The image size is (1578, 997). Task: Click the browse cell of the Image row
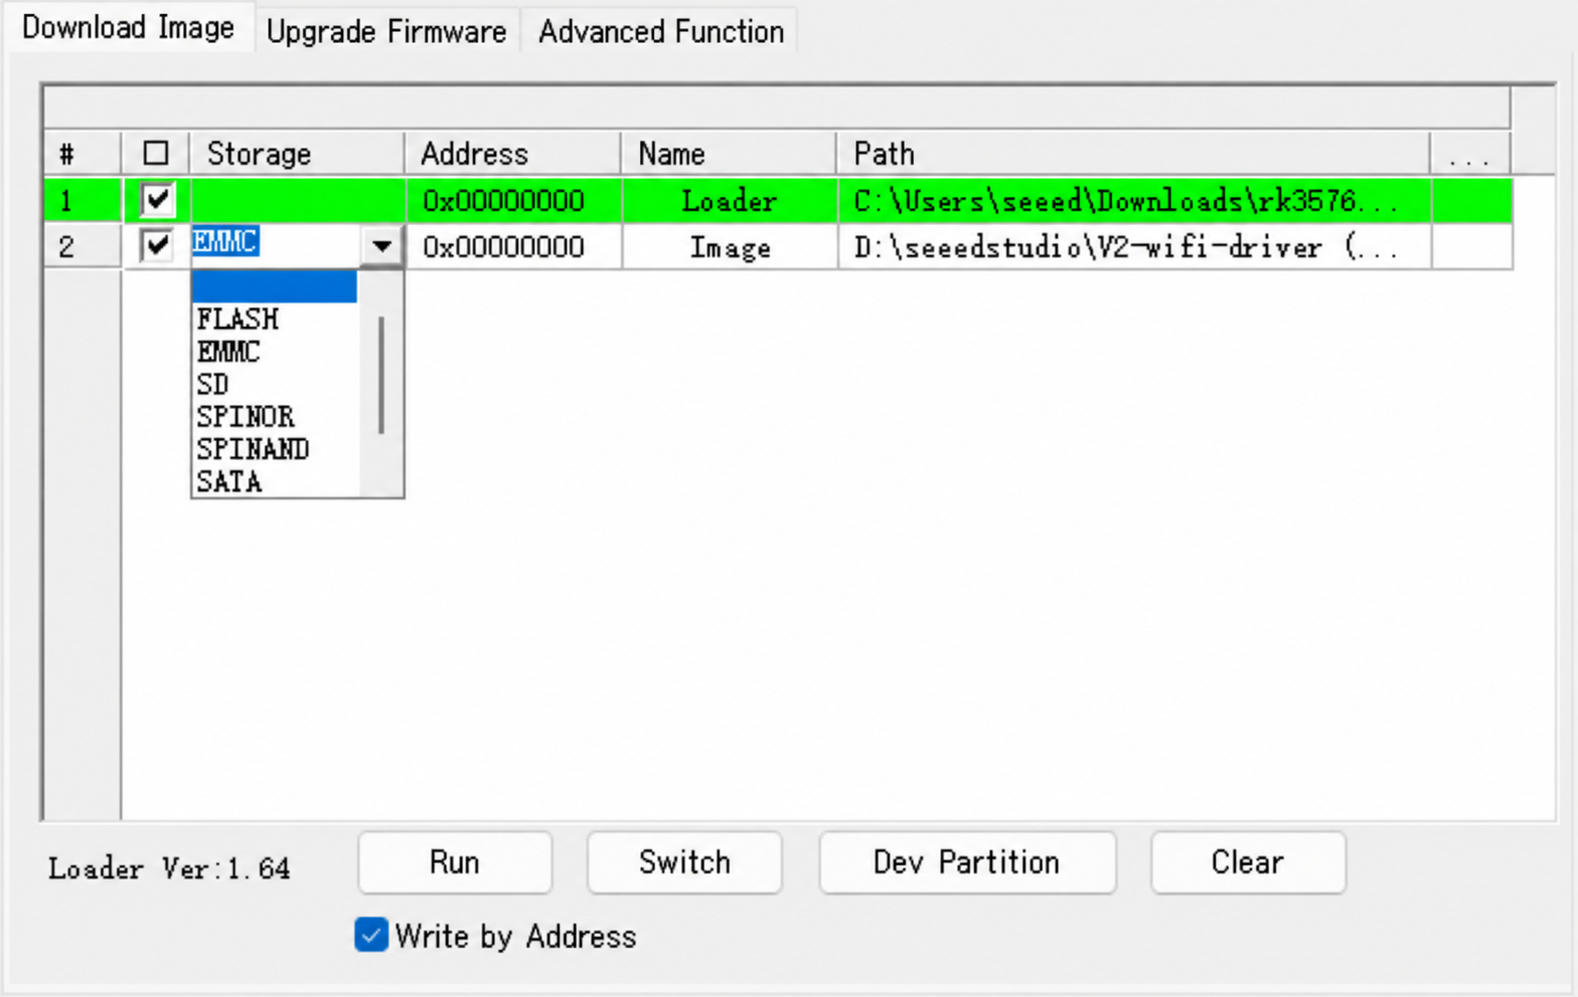pos(1471,247)
